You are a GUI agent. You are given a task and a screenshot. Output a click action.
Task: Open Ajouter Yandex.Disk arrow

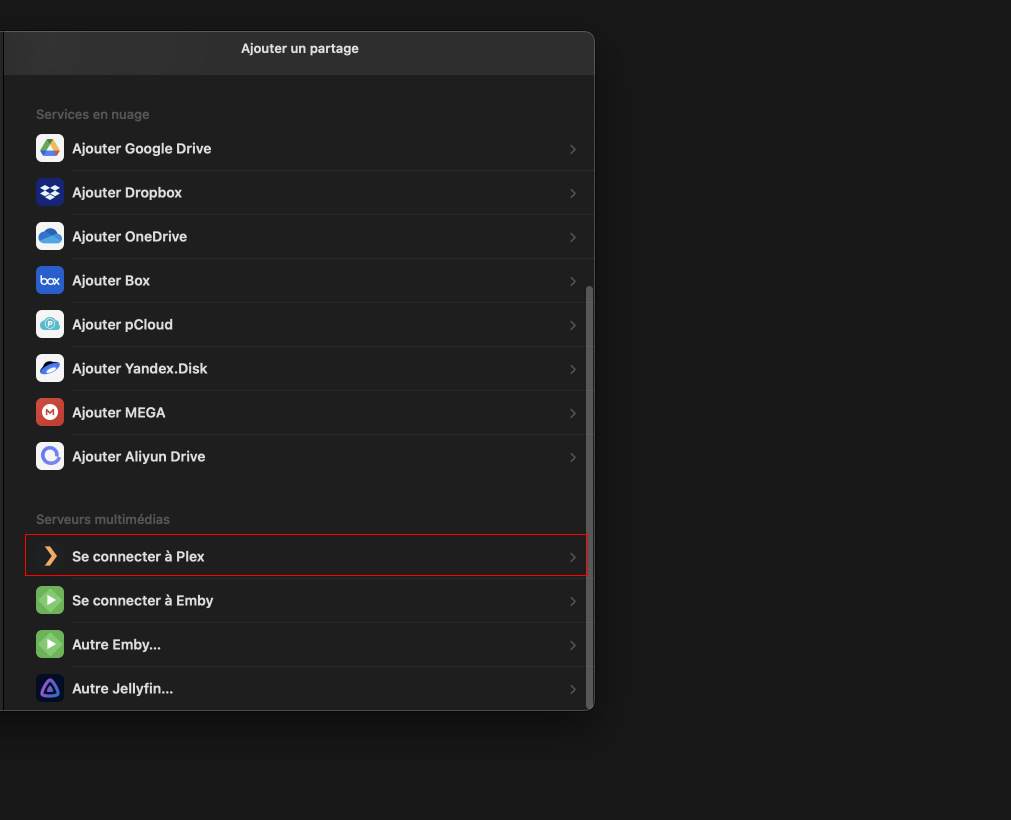573,369
